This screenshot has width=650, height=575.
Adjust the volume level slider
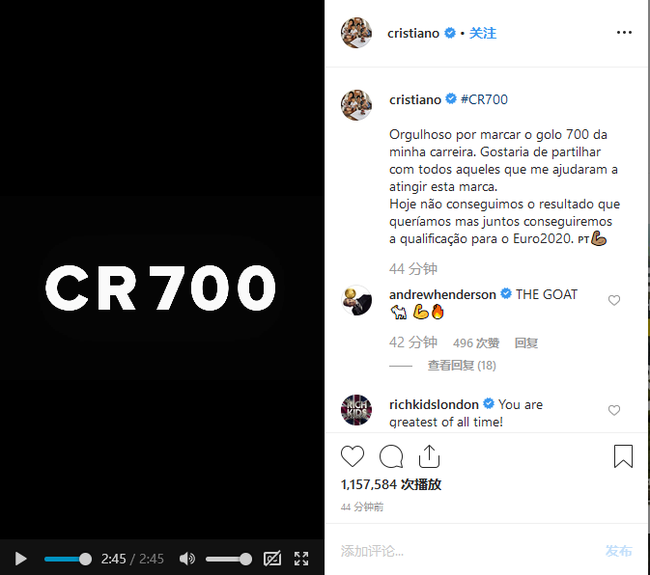[x=229, y=559]
